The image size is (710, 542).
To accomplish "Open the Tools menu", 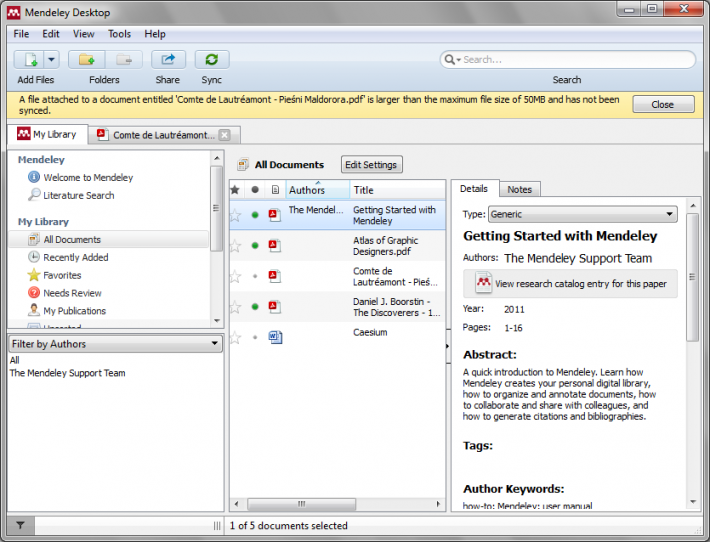I will (120, 34).
